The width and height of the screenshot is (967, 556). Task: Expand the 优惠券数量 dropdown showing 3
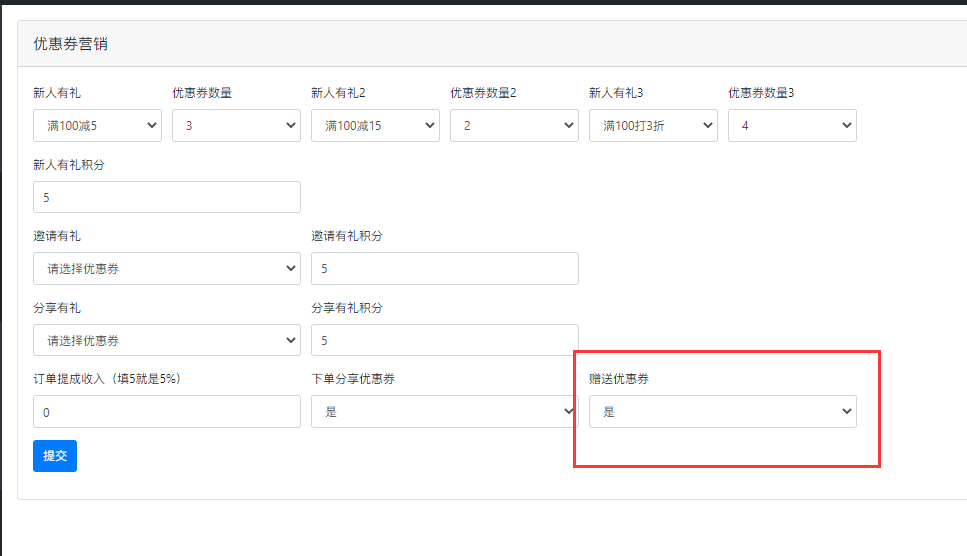[x=236, y=126]
